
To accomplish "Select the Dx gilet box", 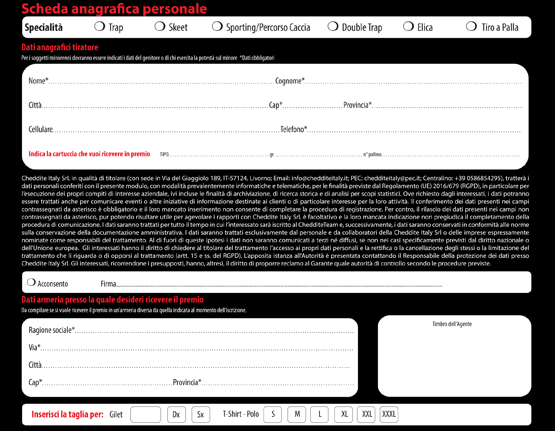I will click(x=176, y=414).
